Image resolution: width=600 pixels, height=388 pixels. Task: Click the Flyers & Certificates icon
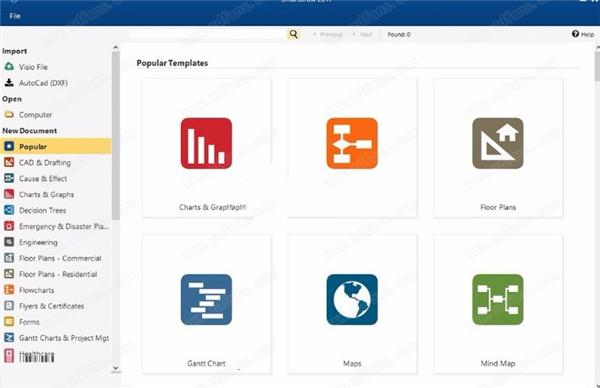point(9,306)
